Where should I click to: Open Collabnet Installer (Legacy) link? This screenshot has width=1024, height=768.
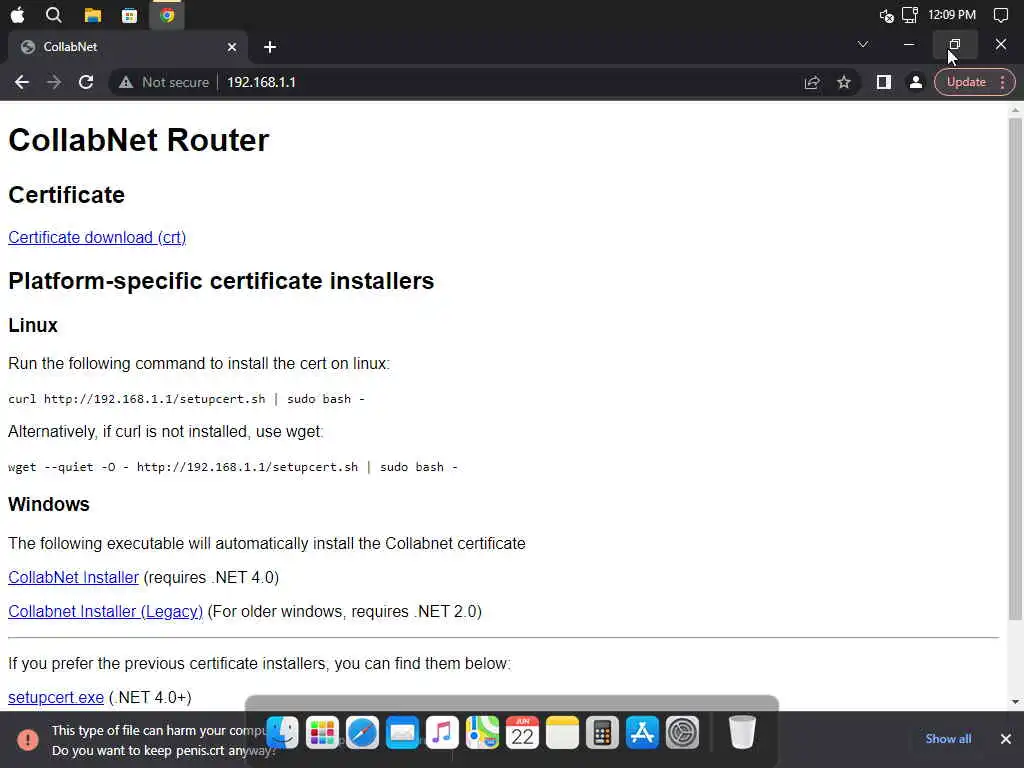pos(105,611)
